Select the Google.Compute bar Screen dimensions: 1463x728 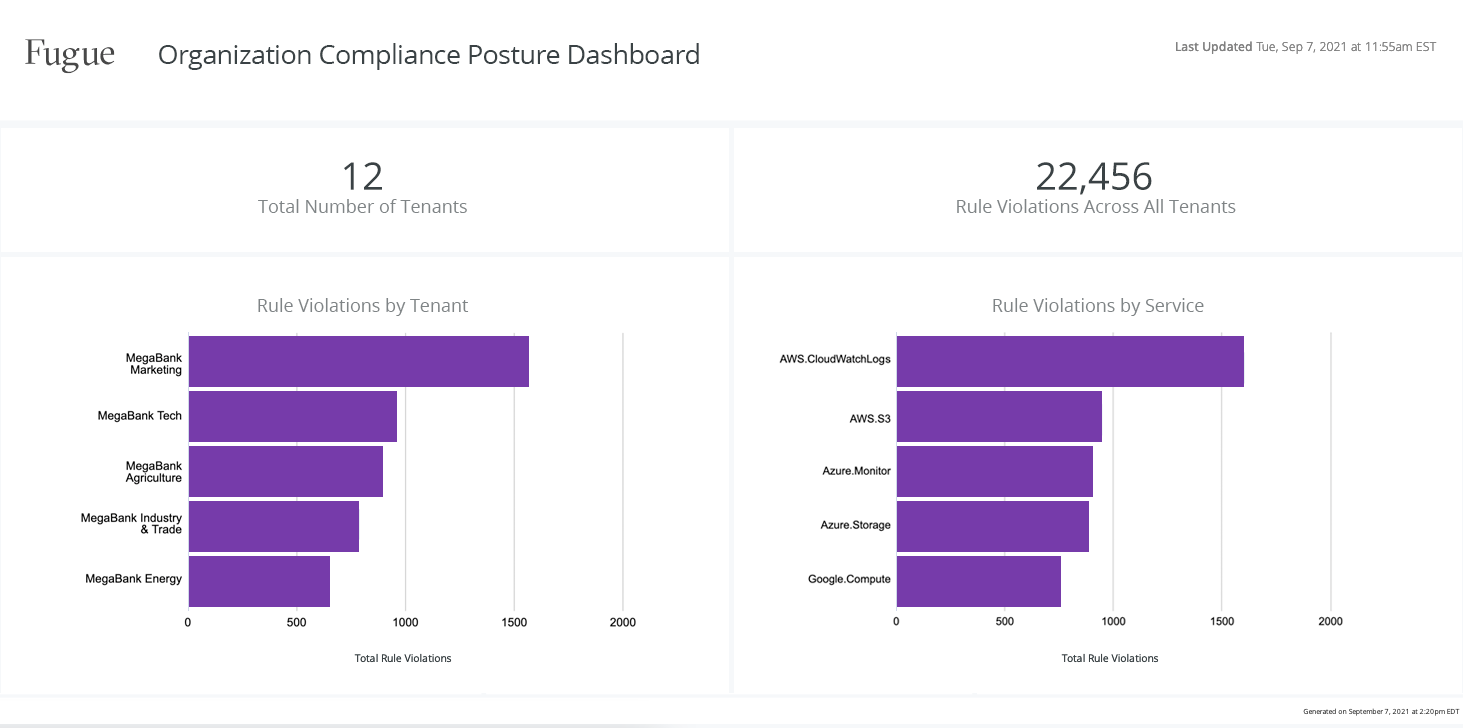tap(978, 581)
